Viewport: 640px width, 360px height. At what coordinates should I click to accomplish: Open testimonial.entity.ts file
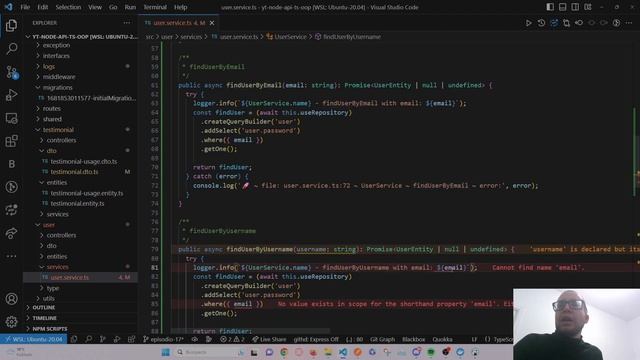[77, 204]
